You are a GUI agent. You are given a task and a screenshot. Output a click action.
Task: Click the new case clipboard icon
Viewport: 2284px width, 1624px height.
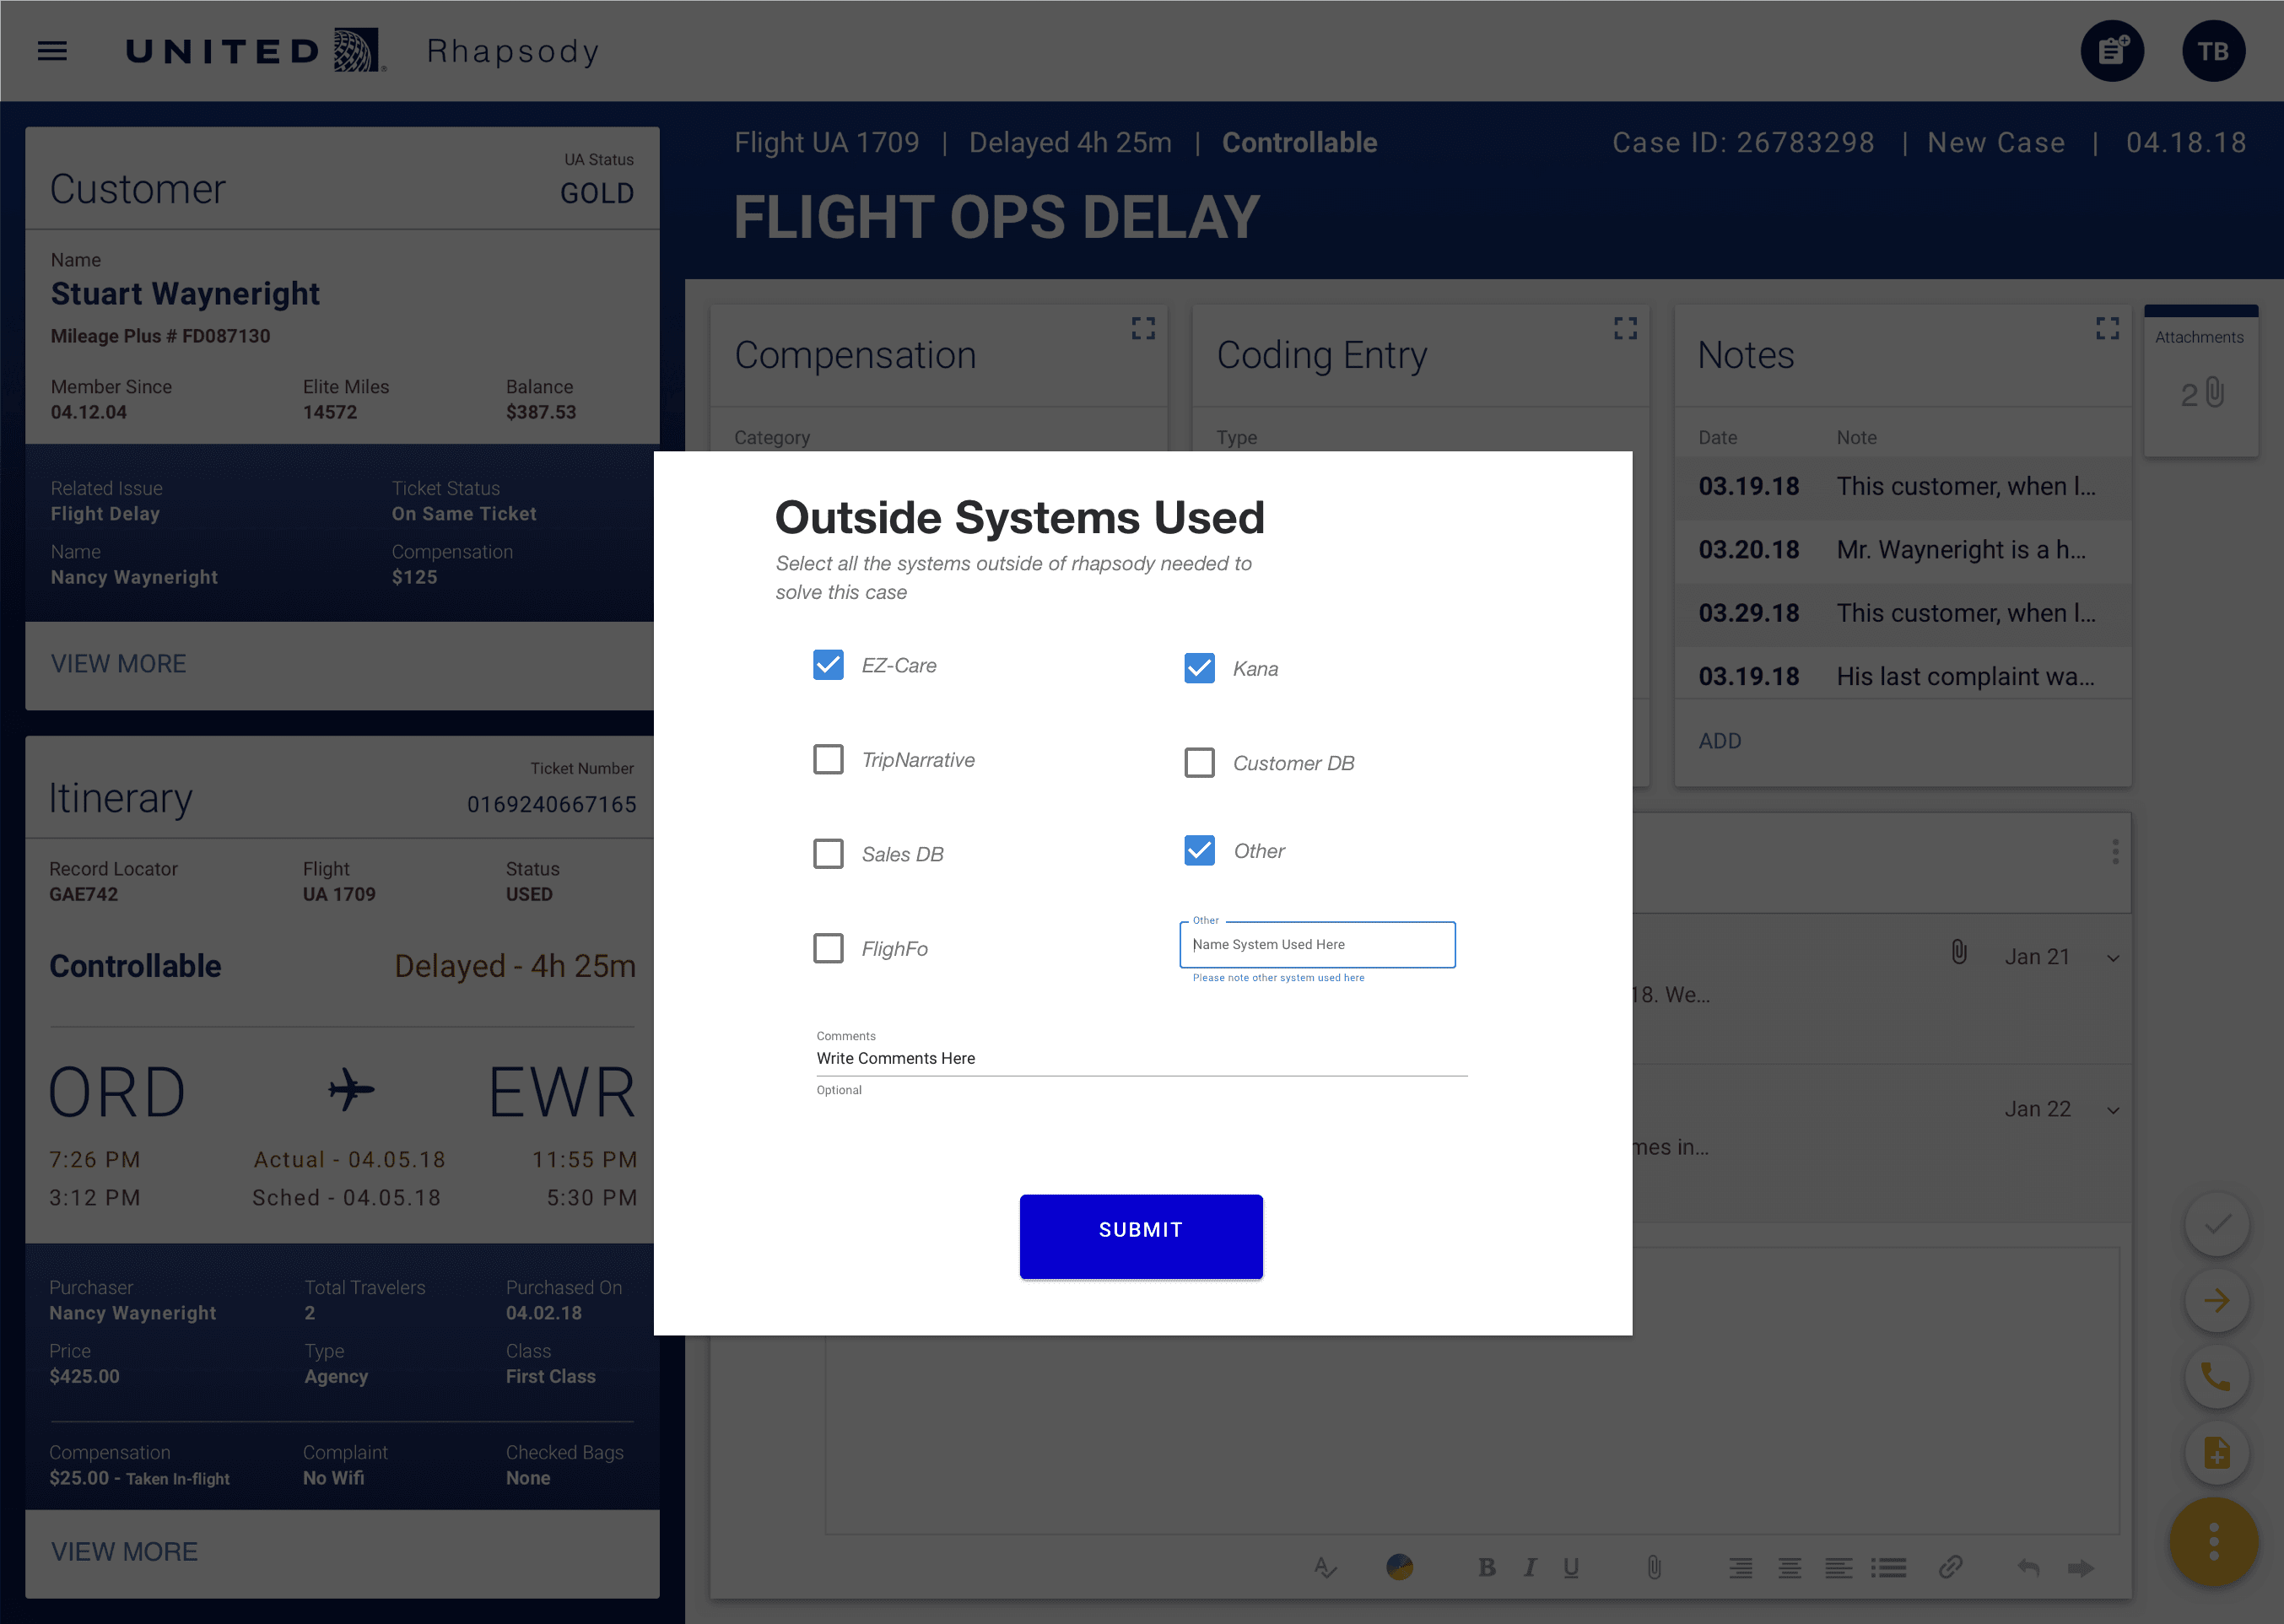[x=2111, y=51]
